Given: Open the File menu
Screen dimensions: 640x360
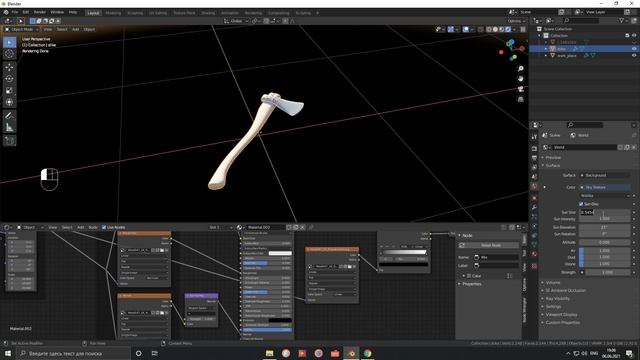Looking at the screenshot, I should pyautogui.click(x=15, y=13).
